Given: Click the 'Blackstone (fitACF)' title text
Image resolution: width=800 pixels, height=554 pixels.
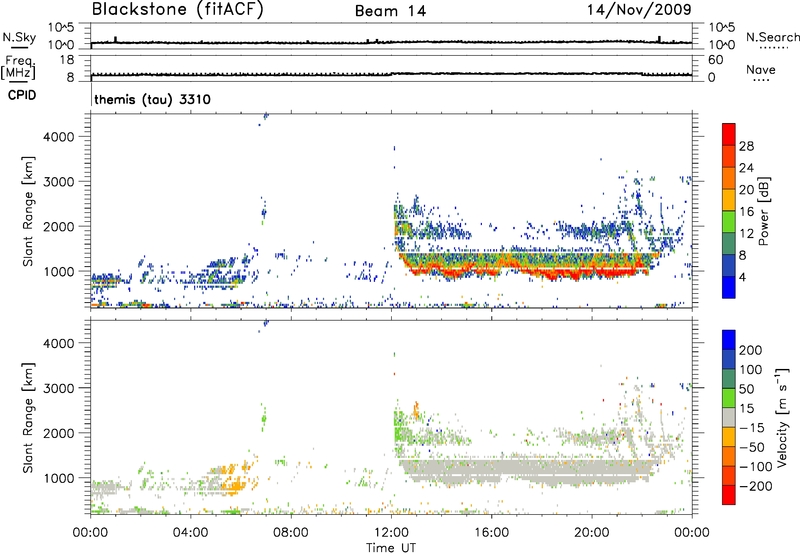Looking at the screenshot, I should coord(178,9).
